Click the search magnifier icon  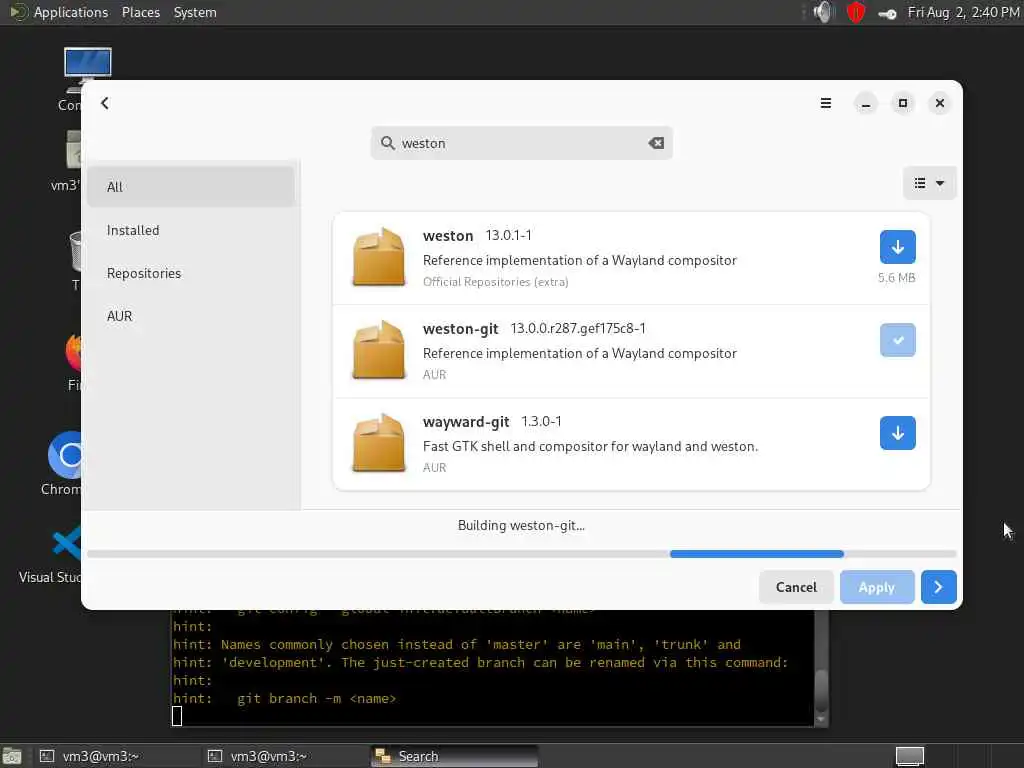click(388, 143)
